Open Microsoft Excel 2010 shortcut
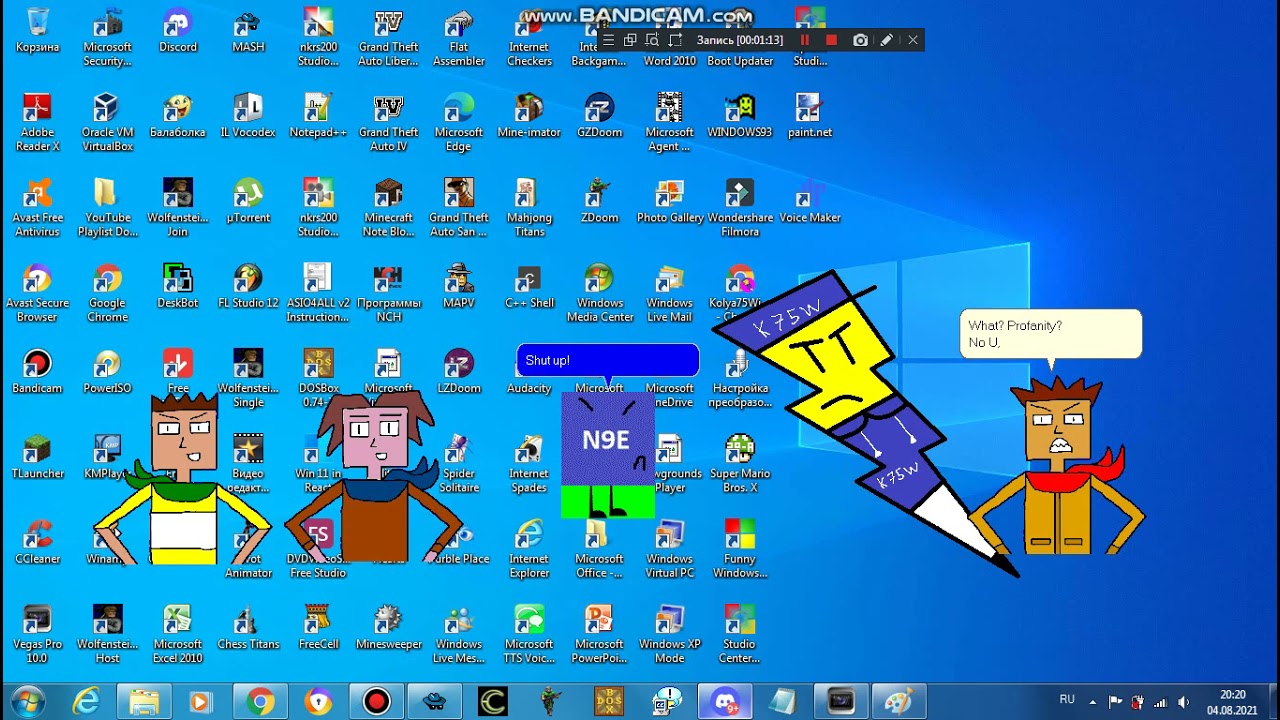This screenshot has height=720, width=1280. click(178, 633)
